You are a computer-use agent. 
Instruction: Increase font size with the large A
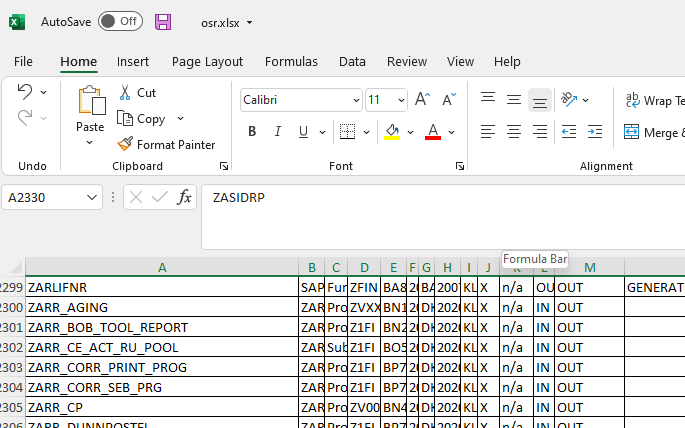(422, 100)
